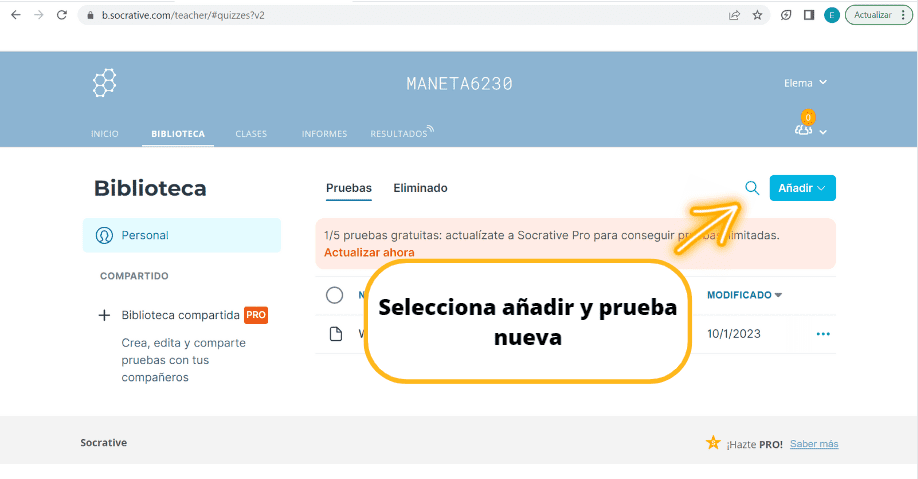Open the Elema account dropdown
This screenshot has width=918, height=479.
pos(806,83)
